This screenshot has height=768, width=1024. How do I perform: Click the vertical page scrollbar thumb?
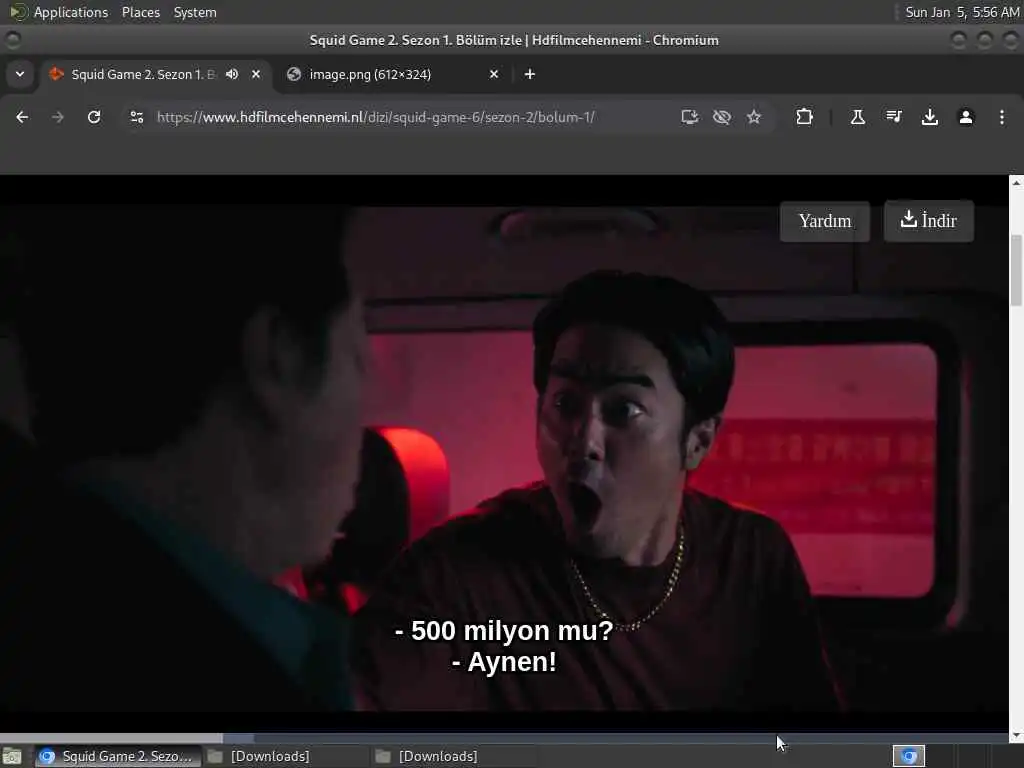coord(1016,270)
